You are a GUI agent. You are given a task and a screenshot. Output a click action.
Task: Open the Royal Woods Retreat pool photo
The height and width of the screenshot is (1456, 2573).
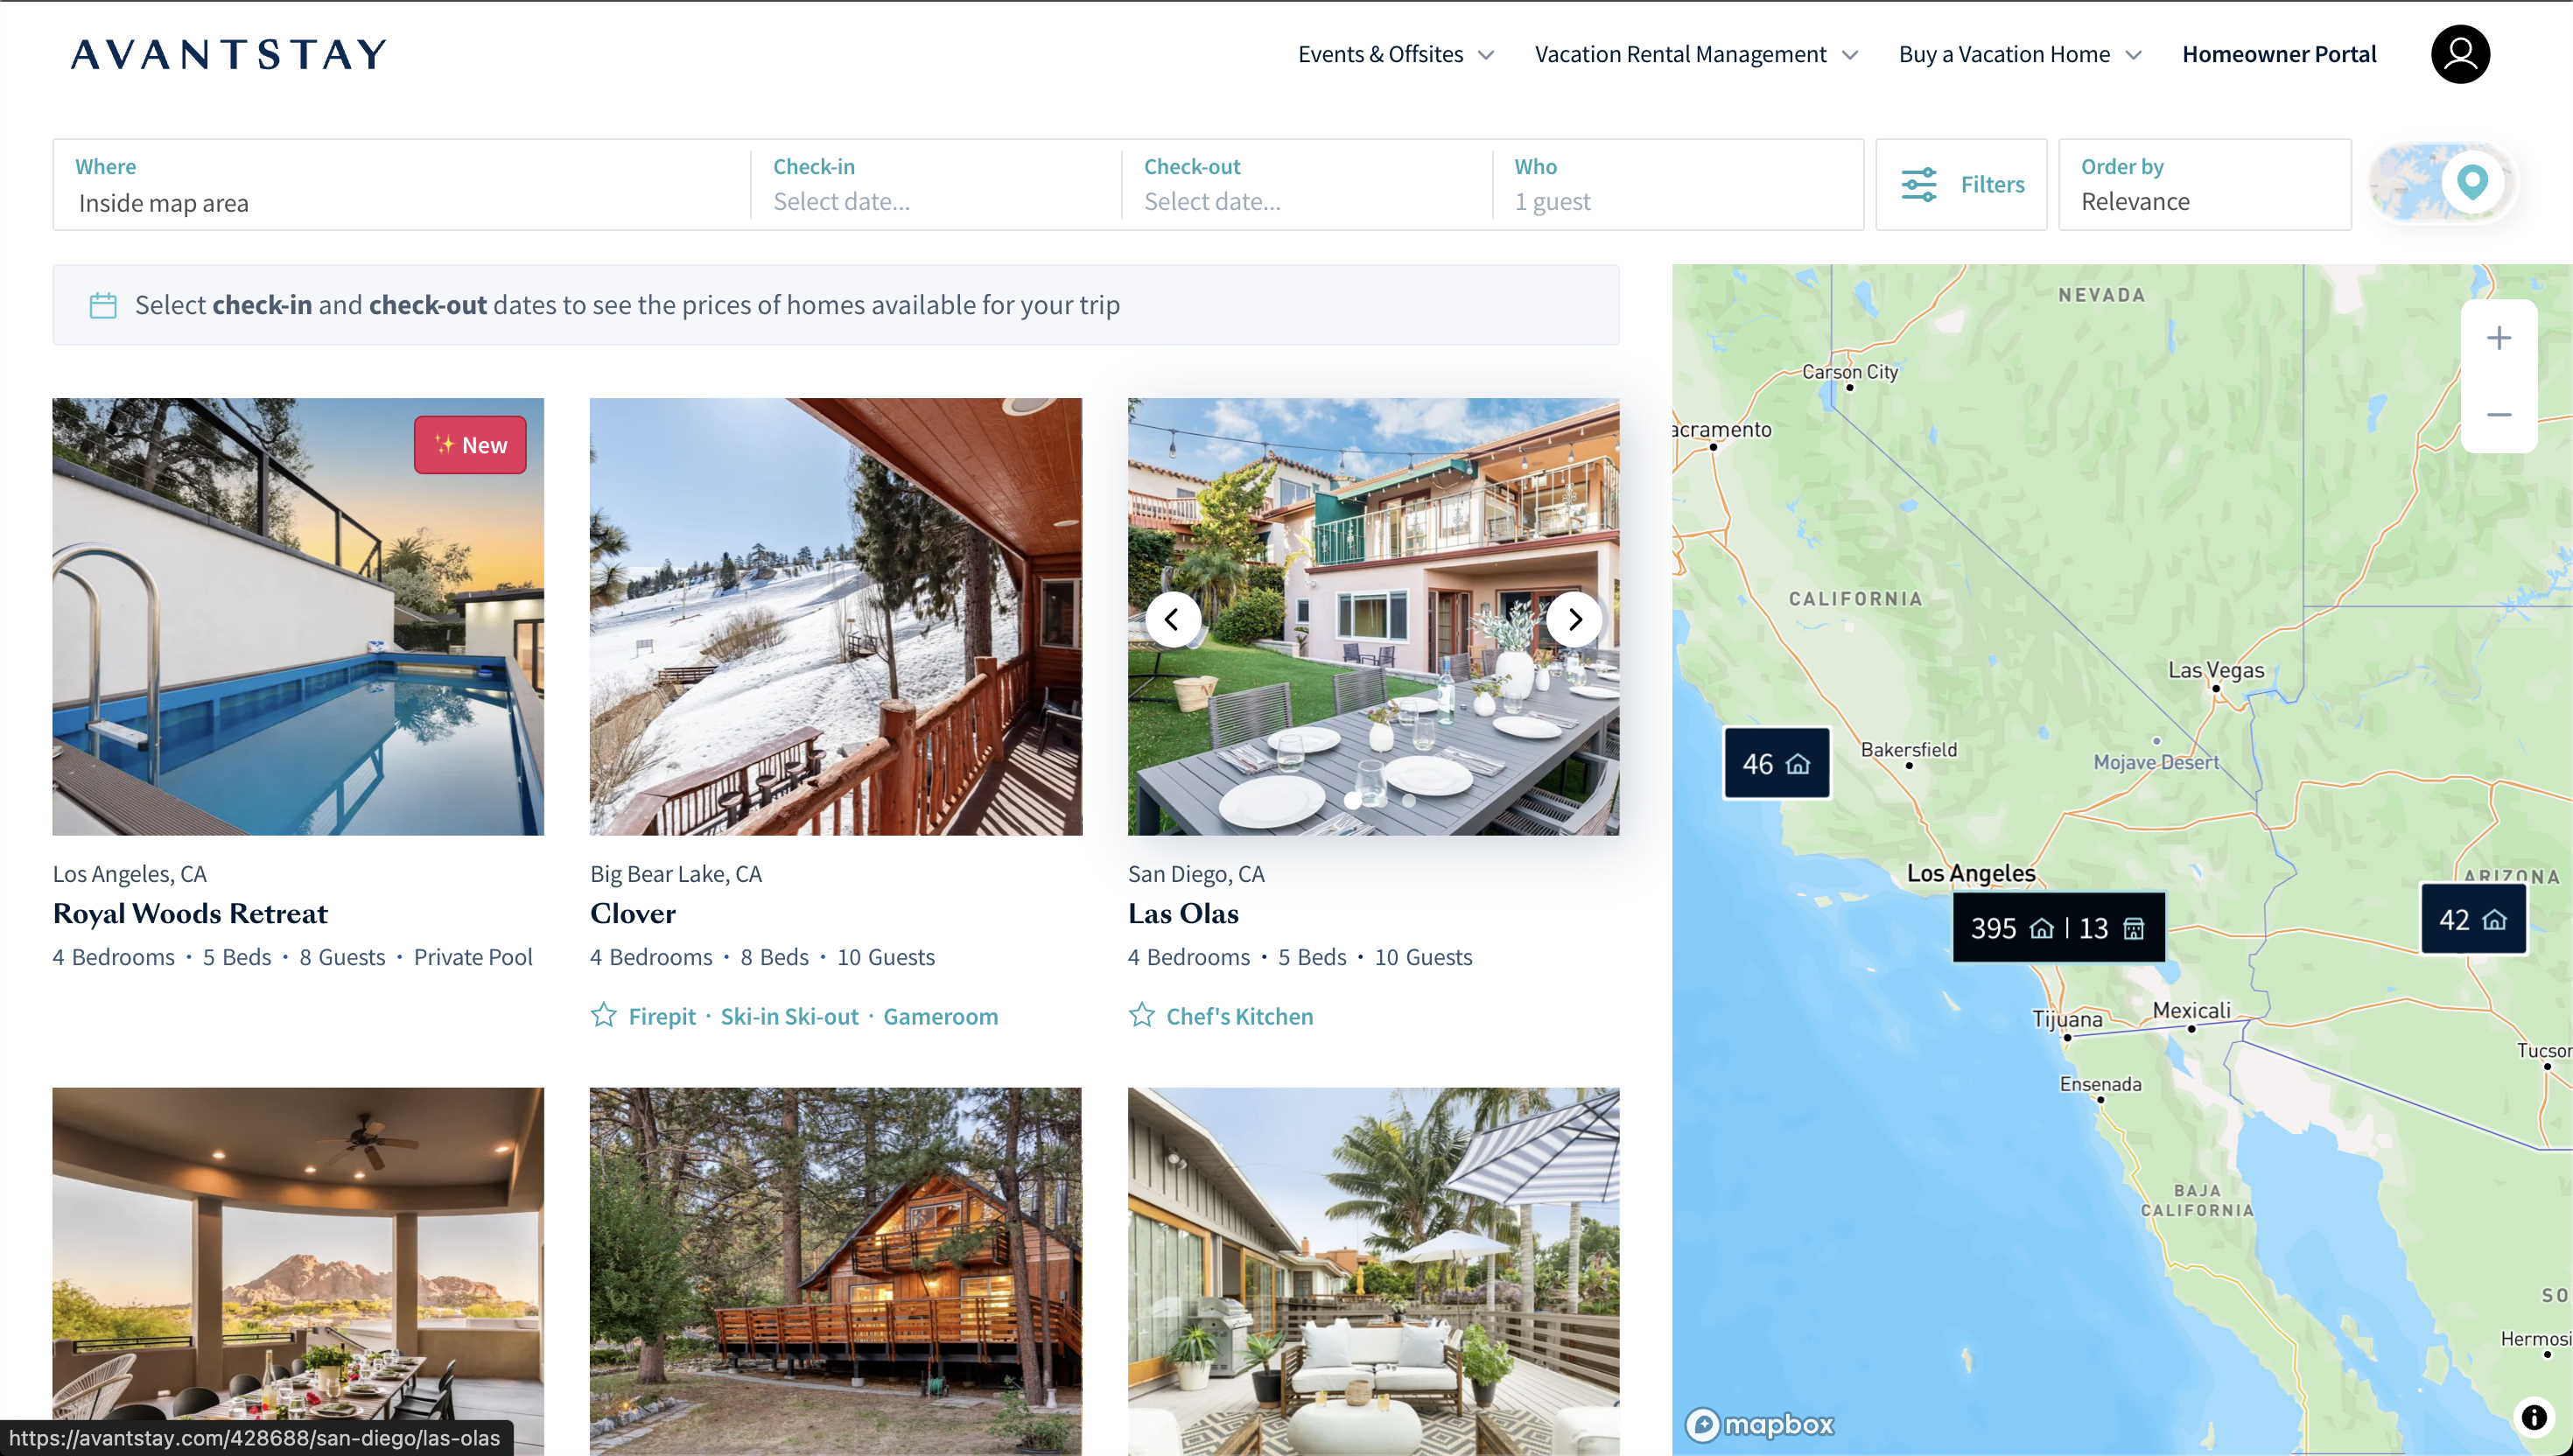[298, 617]
